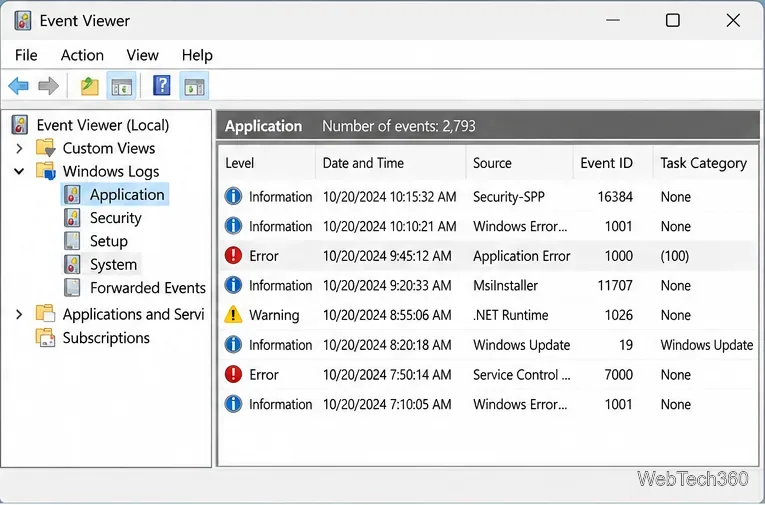
Task: Click Event ID 16384 cell
Action: (615, 197)
